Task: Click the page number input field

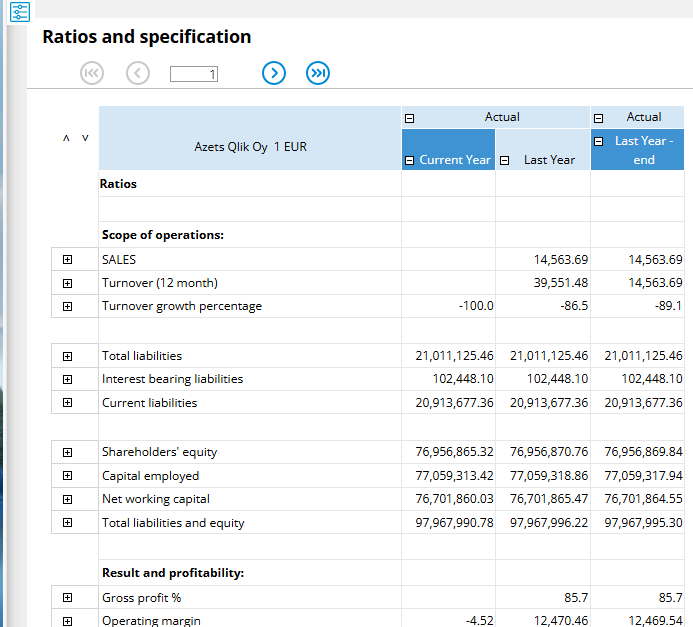Action: point(194,74)
